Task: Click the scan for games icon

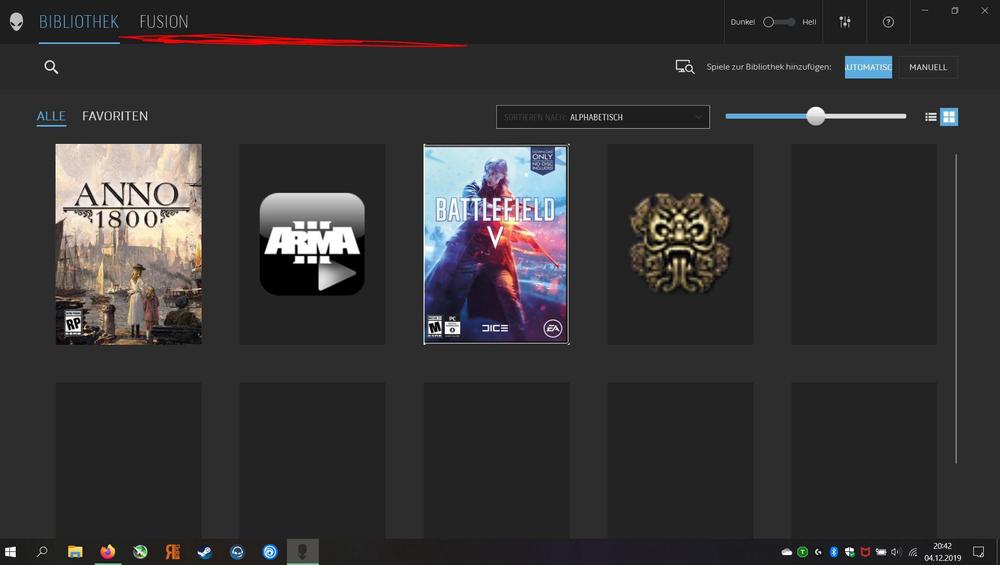Action: [684, 67]
